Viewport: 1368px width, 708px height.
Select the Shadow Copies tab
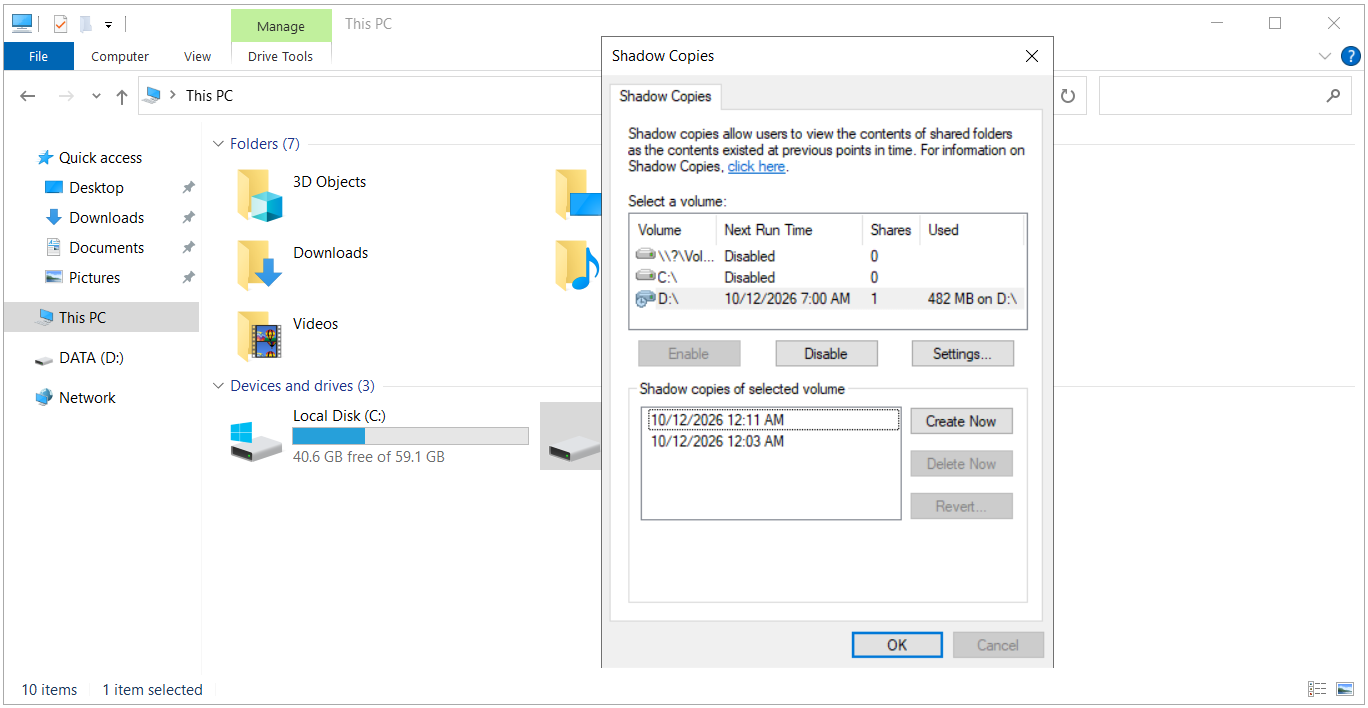(665, 97)
